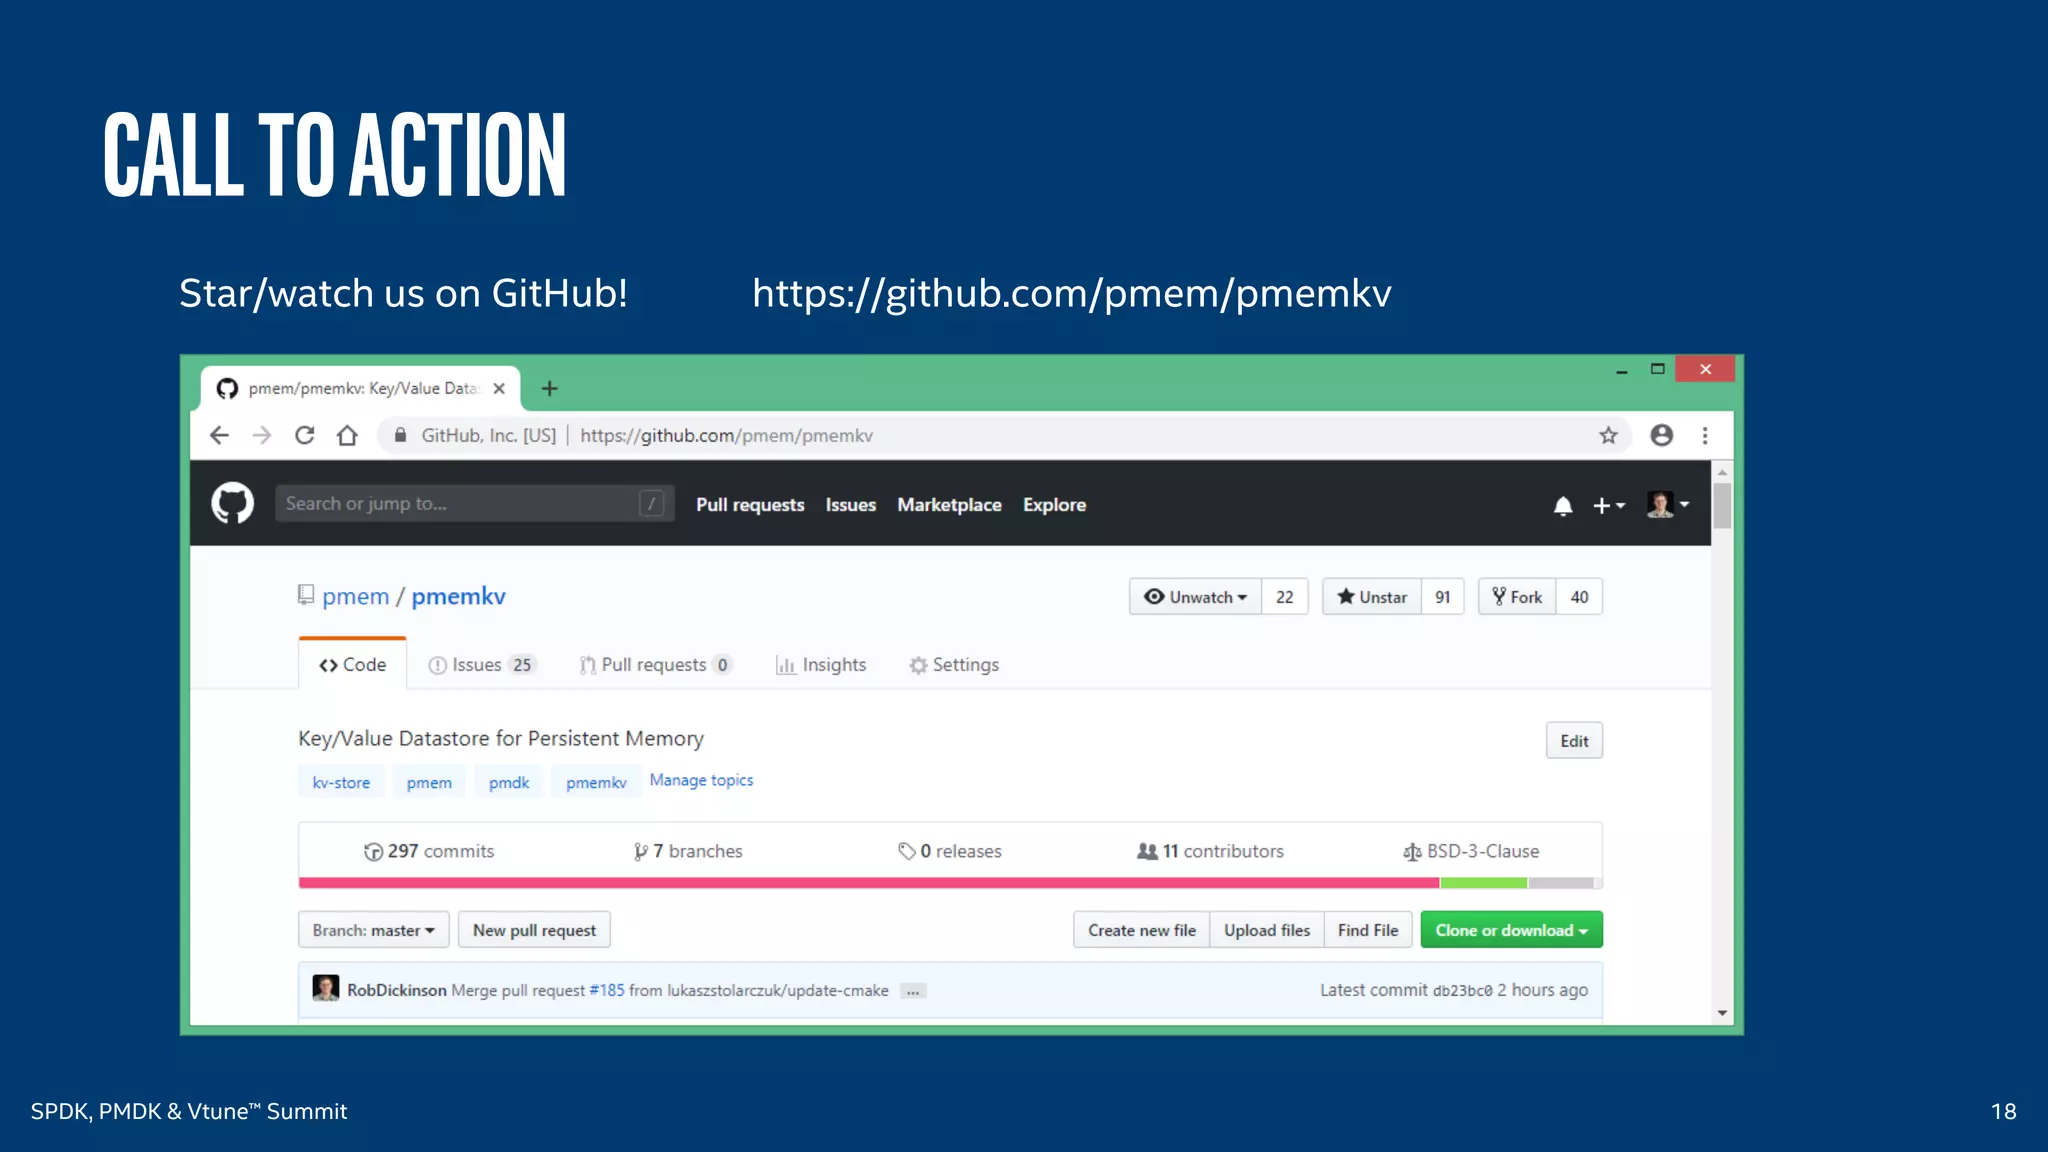
Task: Open the Unwatch dropdown
Action: [1195, 597]
